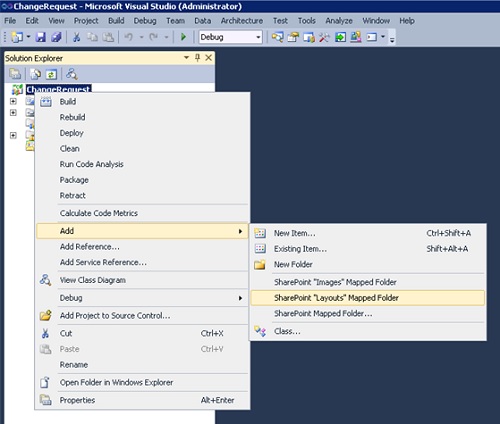Click the Save All toolbar icon
The height and width of the screenshot is (424, 500).
56,37
